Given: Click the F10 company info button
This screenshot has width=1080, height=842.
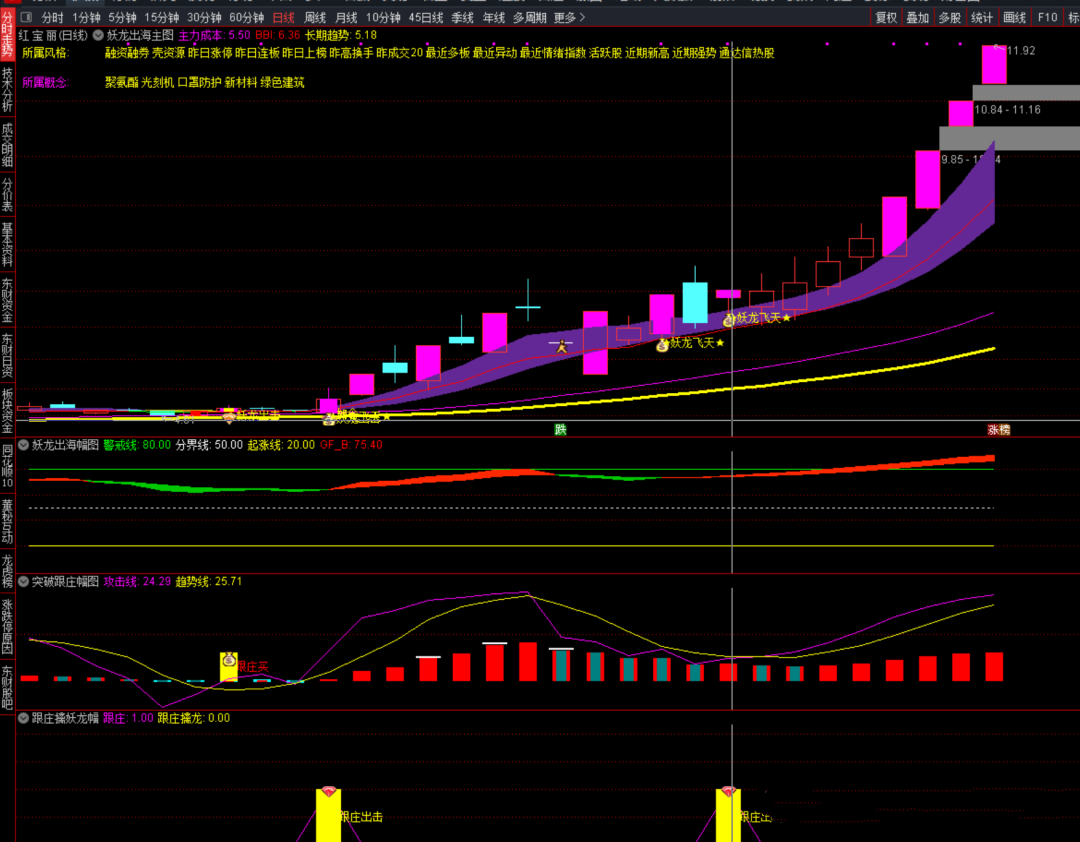Looking at the screenshot, I should click(1047, 17).
